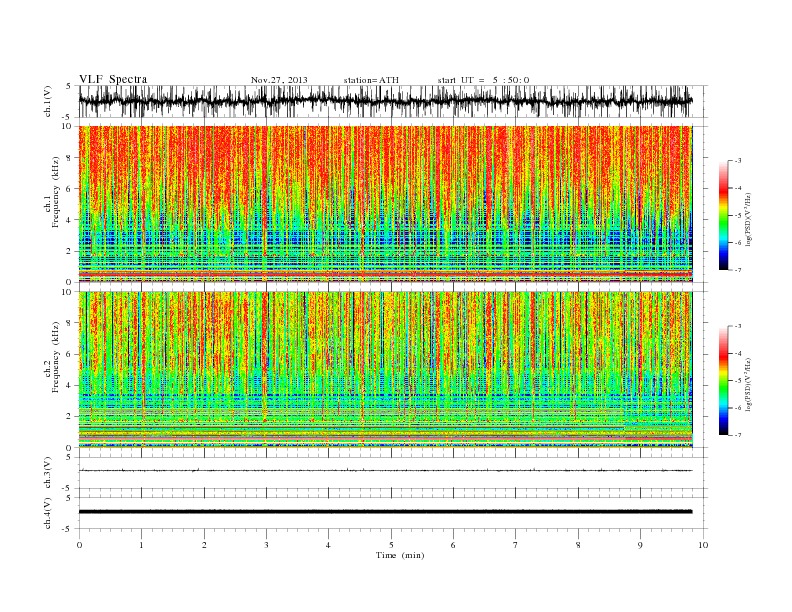Click inside the ch.1 spectrogram panel
The image size is (792, 612).
pyautogui.click(x=385, y=203)
